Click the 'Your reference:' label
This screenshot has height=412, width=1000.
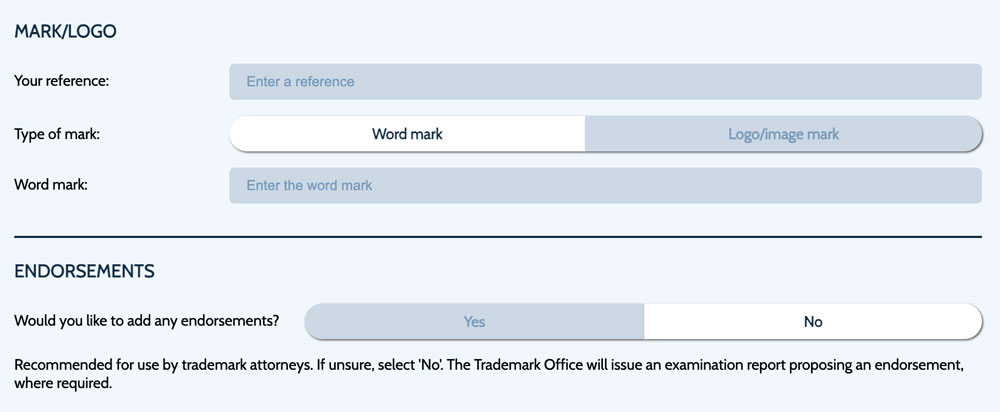(x=61, y=82)
